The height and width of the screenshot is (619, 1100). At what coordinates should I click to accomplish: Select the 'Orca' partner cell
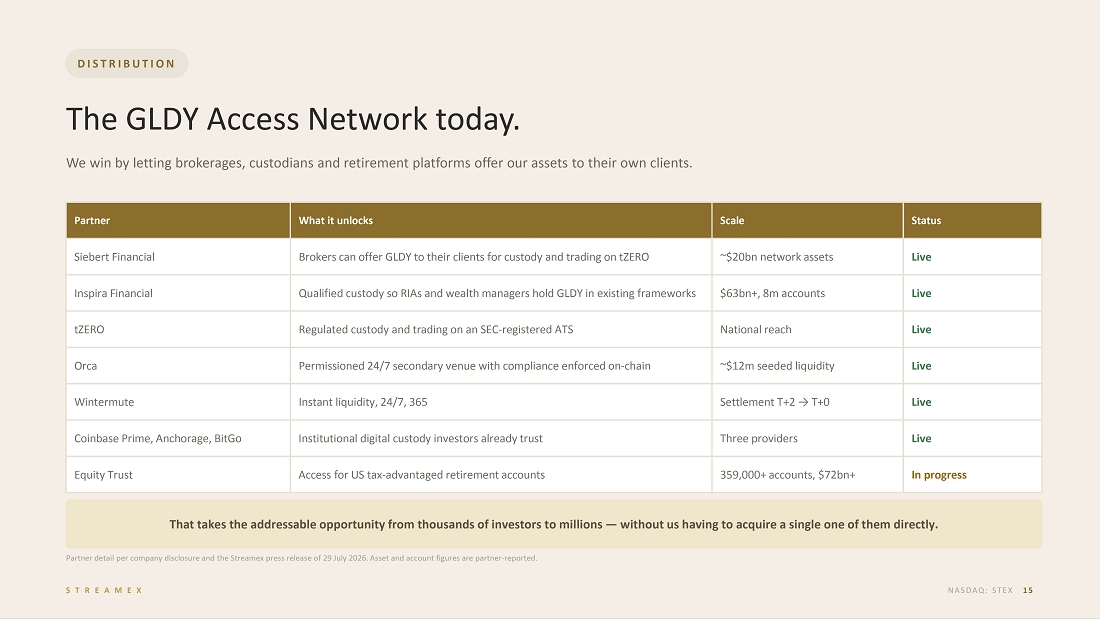pos(178,366)
